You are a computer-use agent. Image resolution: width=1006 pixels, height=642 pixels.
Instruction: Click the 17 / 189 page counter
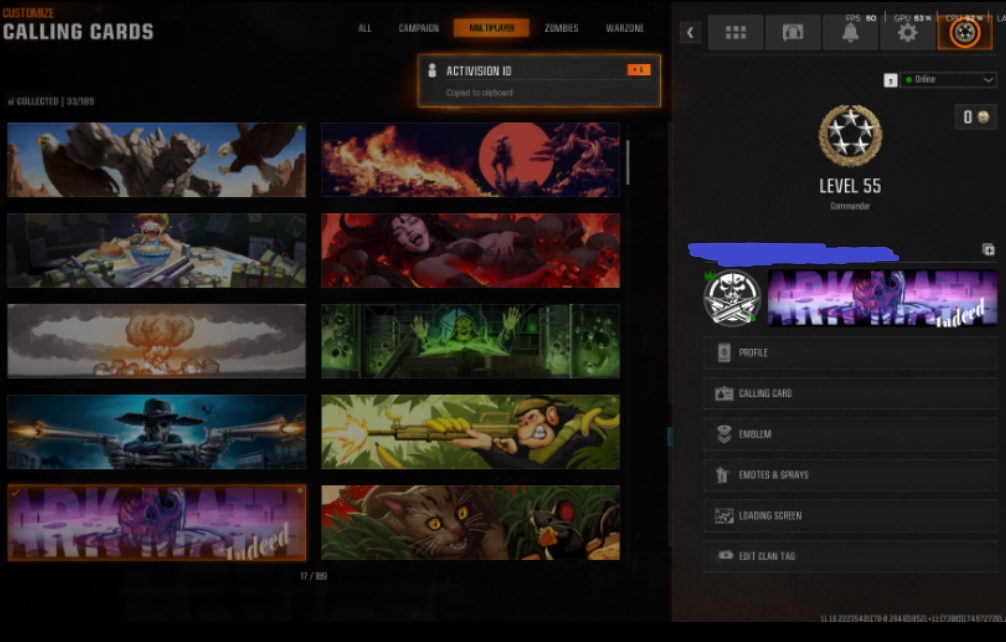tap(314, 576)
